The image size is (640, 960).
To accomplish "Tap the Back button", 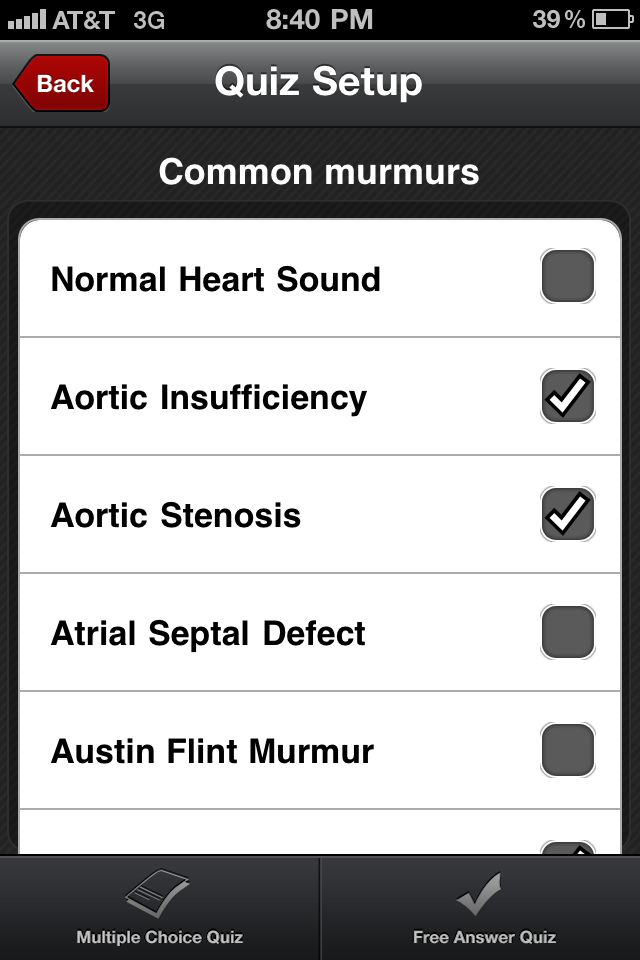I will click(60, 84).
